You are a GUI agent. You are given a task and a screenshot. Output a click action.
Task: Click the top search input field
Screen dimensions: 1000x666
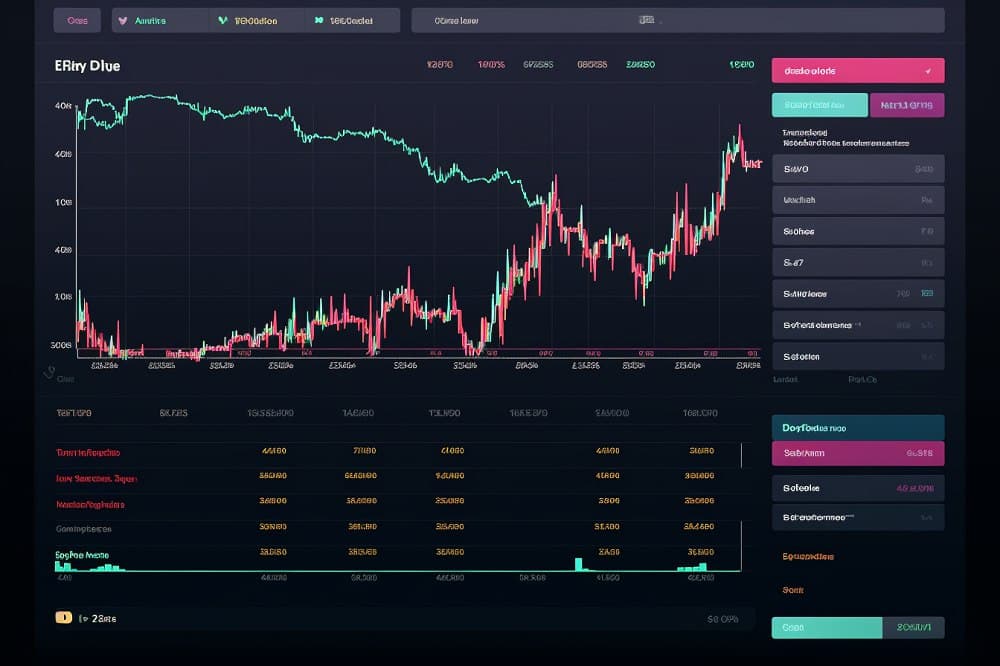tap(676, 20)
